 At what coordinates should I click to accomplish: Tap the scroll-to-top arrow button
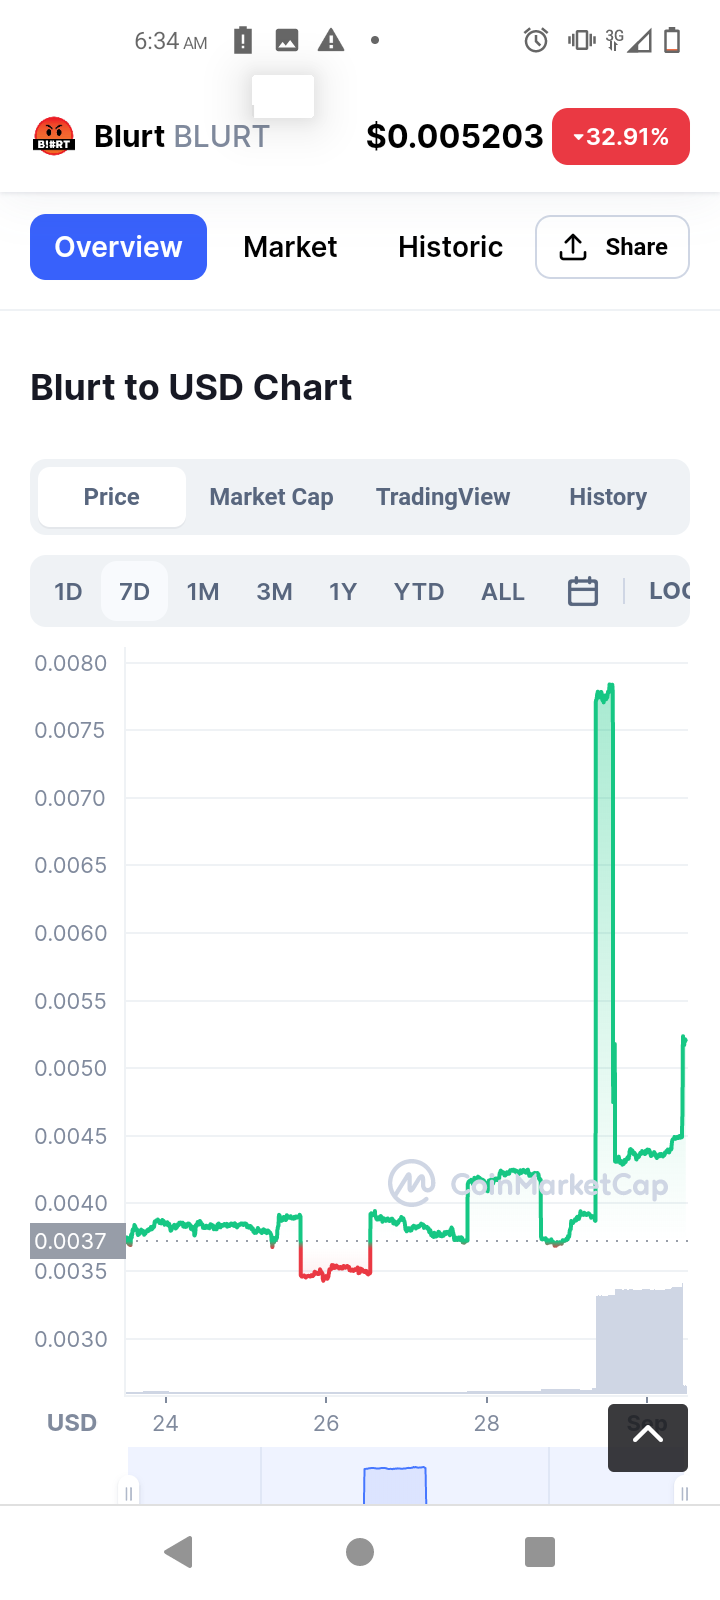[647, 1437]
